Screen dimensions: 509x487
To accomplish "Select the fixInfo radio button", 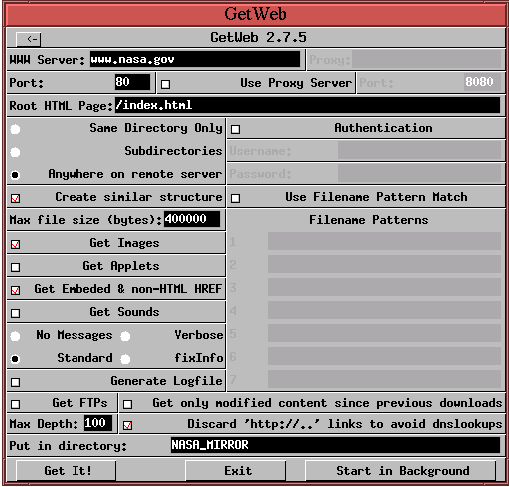I will tap(125, 359).
